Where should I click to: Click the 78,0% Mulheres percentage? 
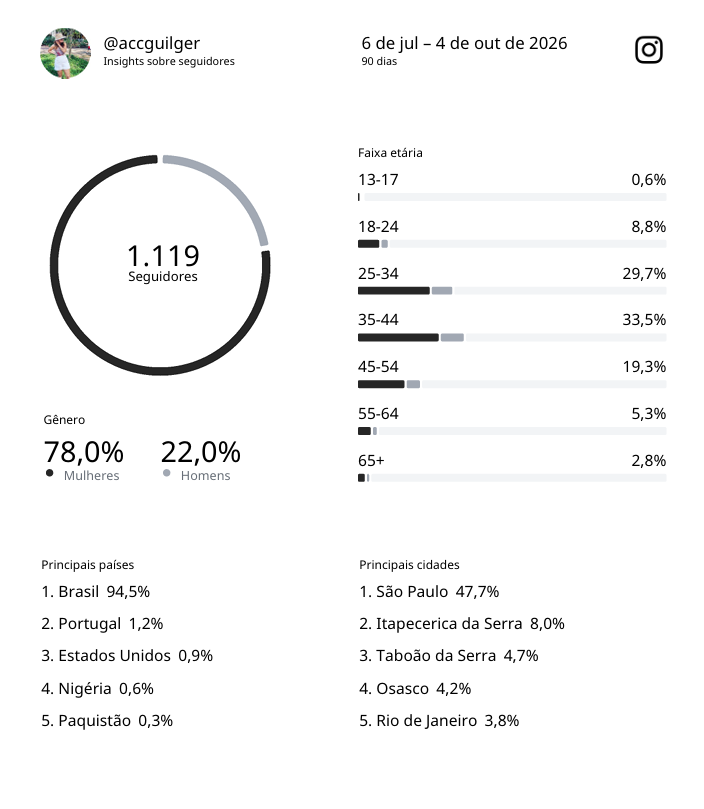point(84,452)
